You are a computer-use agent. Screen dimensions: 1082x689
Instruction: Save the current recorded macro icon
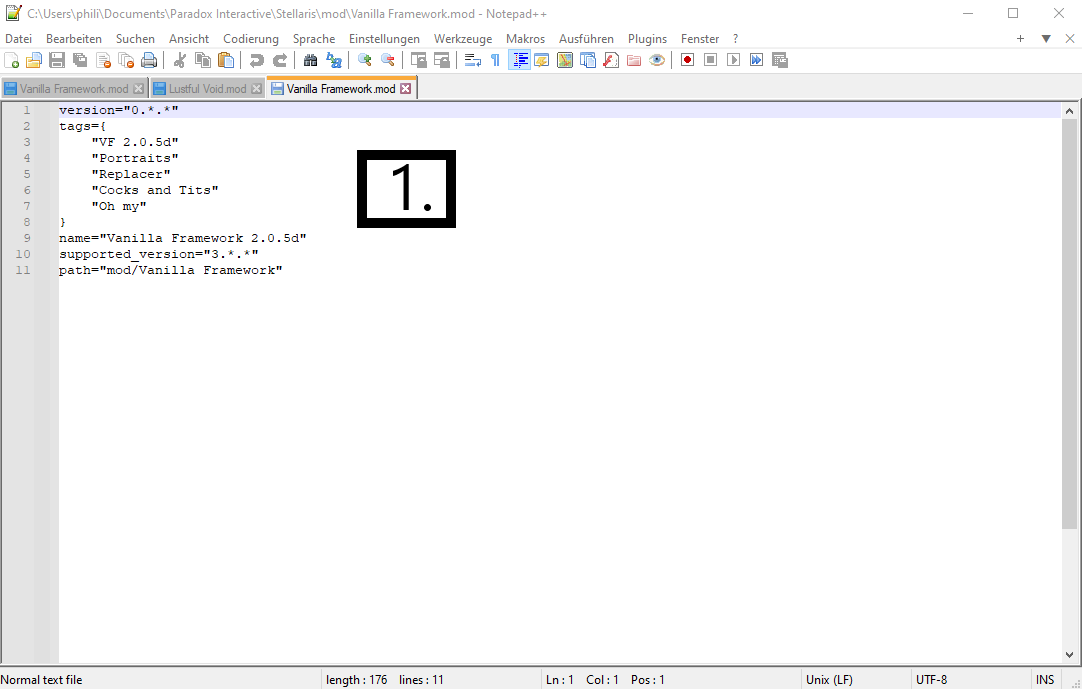[780, 60]
